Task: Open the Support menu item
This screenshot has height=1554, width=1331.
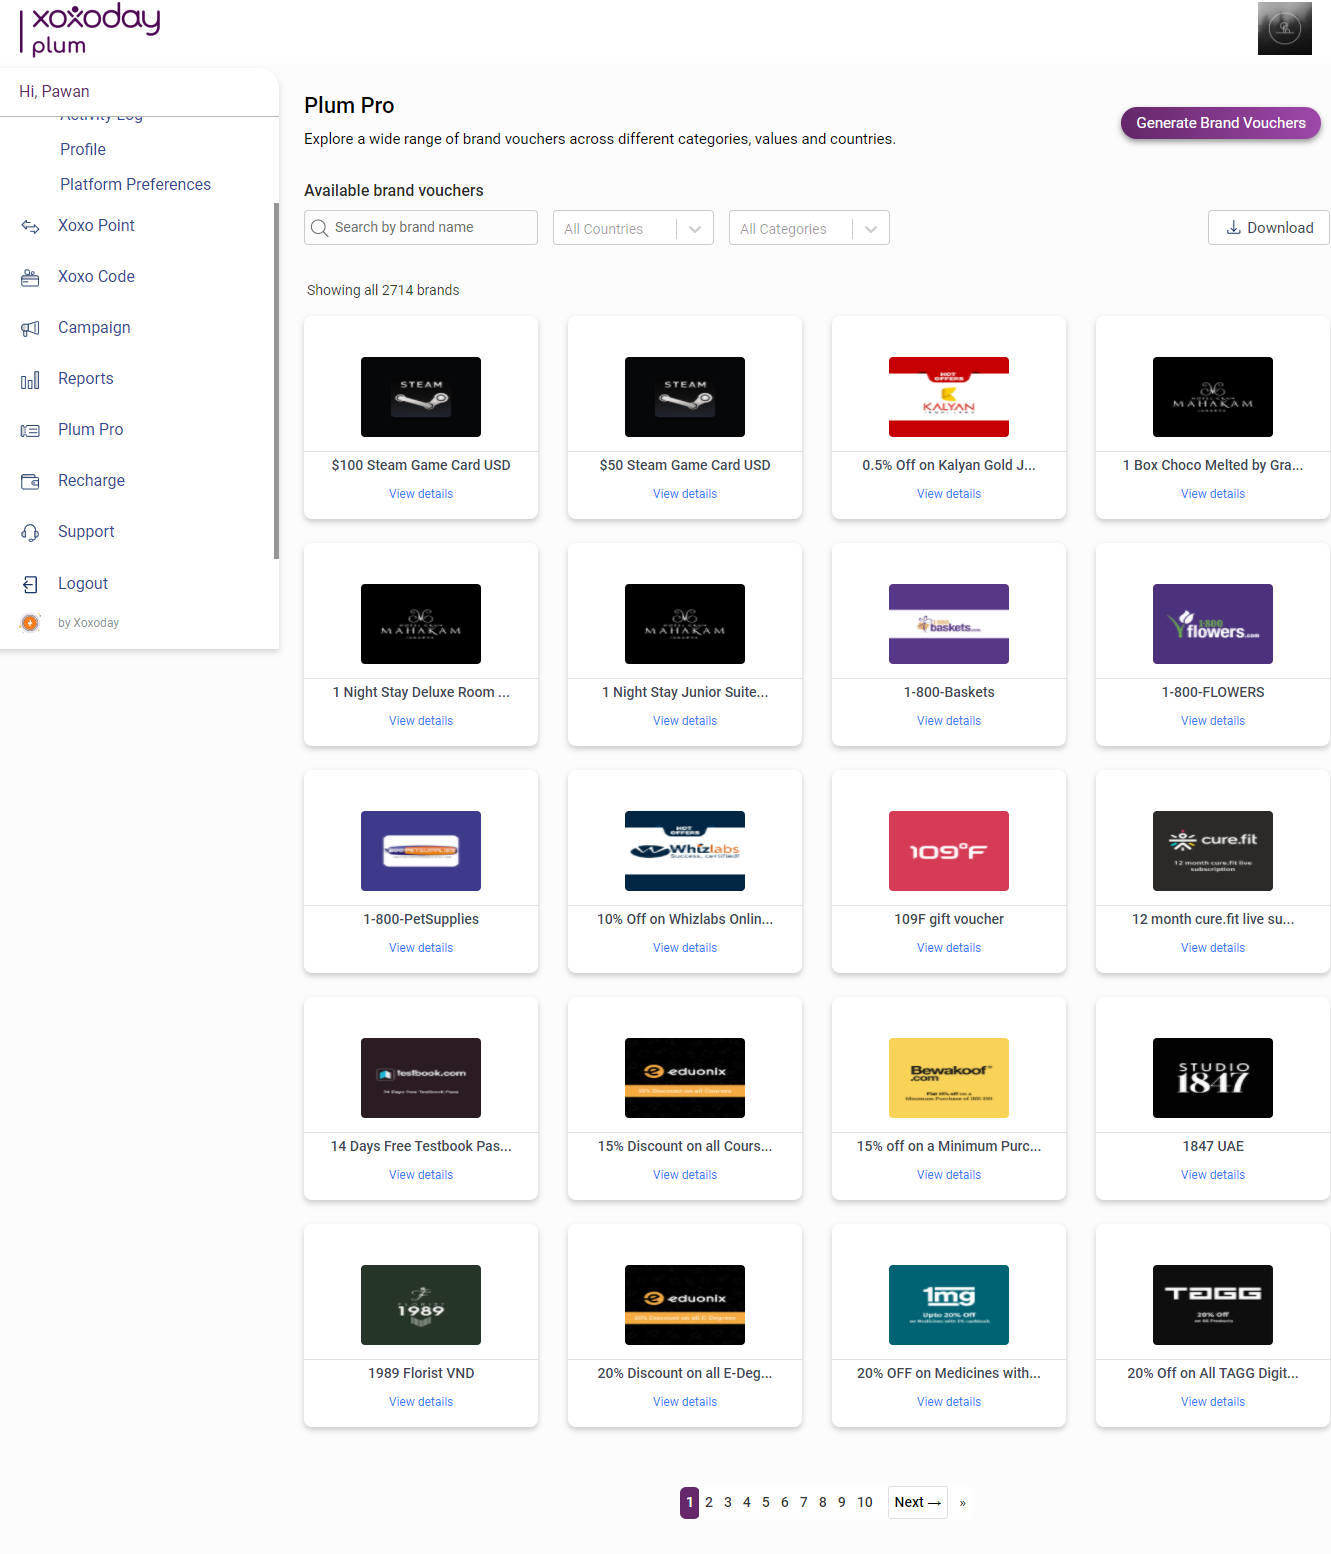Action: (x=86, y=532)
